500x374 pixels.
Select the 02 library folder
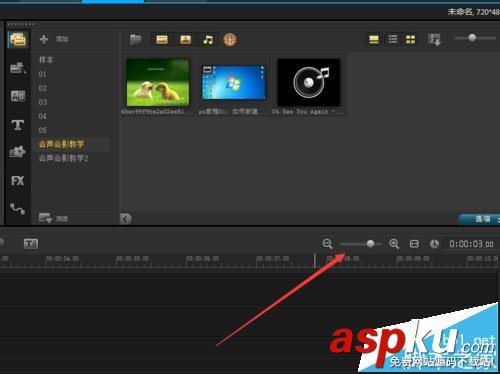42,88
